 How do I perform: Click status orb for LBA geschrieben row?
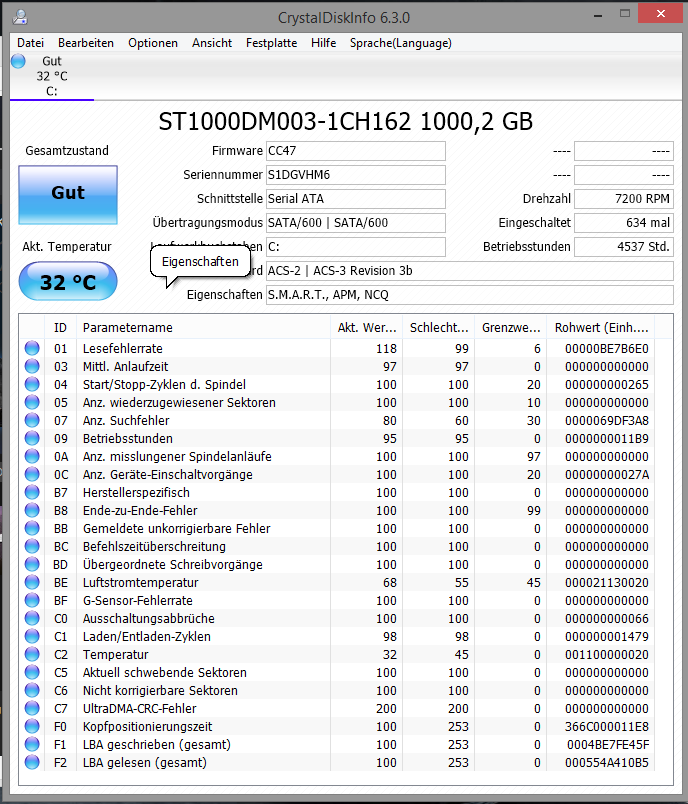tap(32, 744)
